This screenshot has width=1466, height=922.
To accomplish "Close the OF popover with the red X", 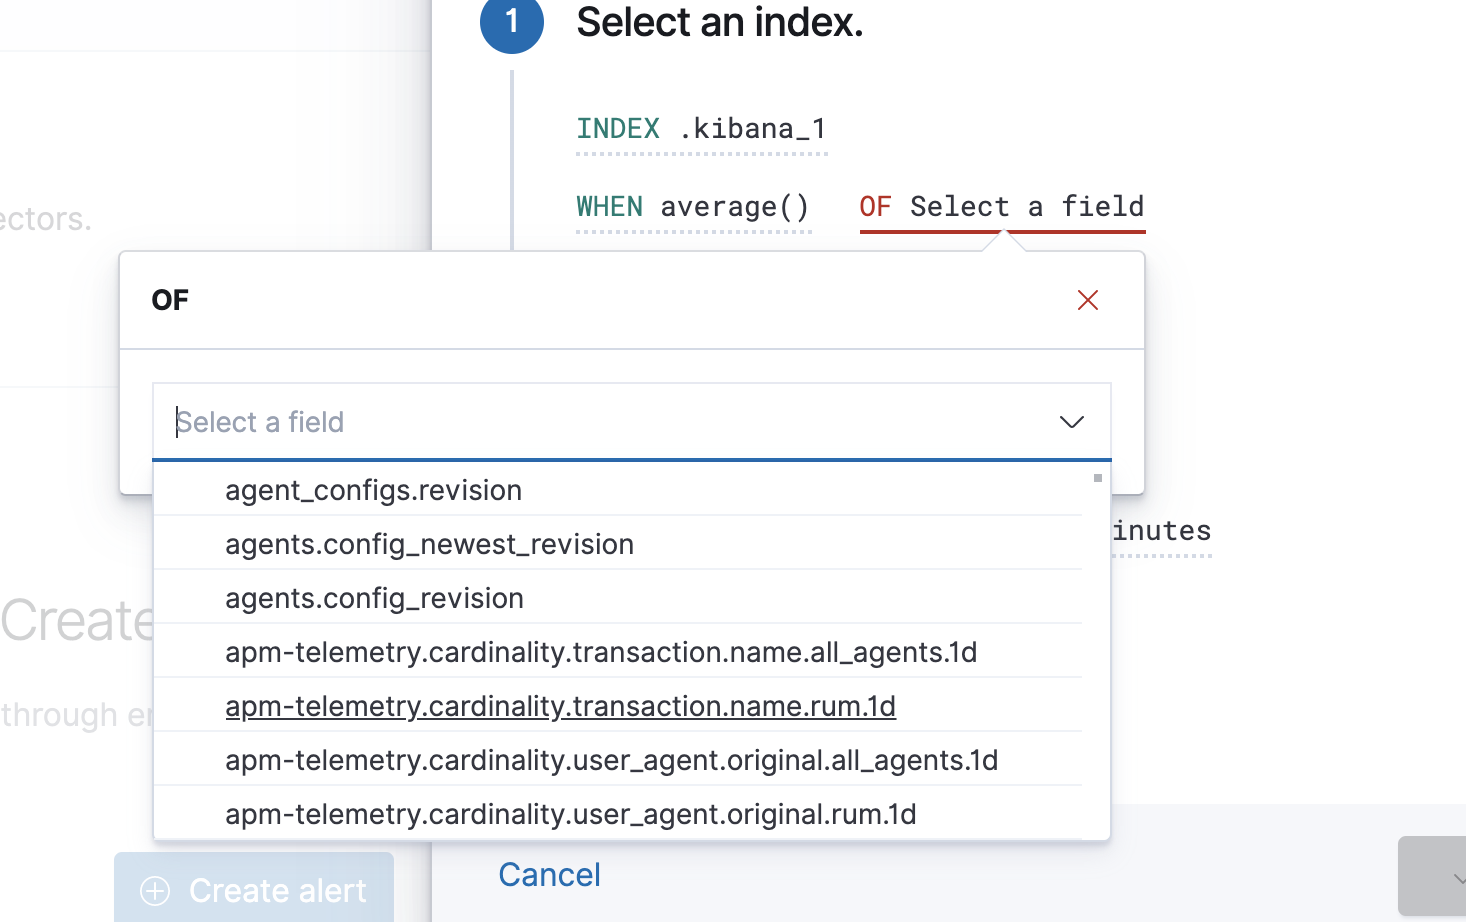I will click(x=1088, y=300).
